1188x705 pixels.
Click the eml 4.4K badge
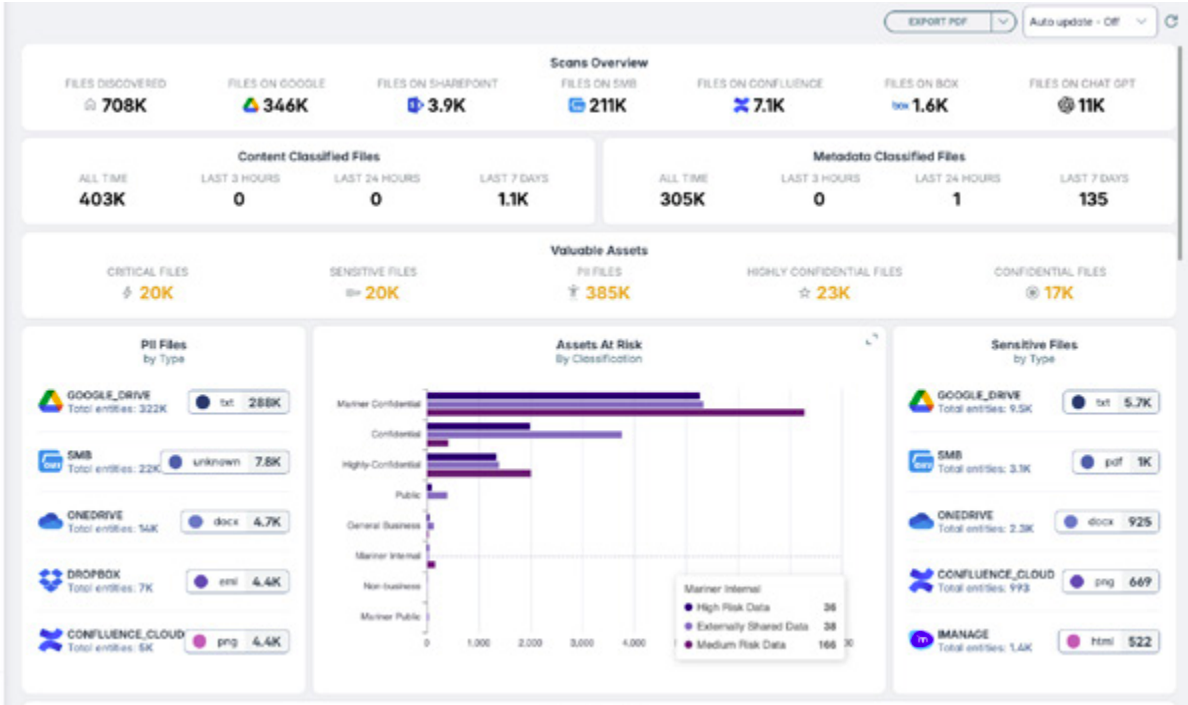coord(238,582)
